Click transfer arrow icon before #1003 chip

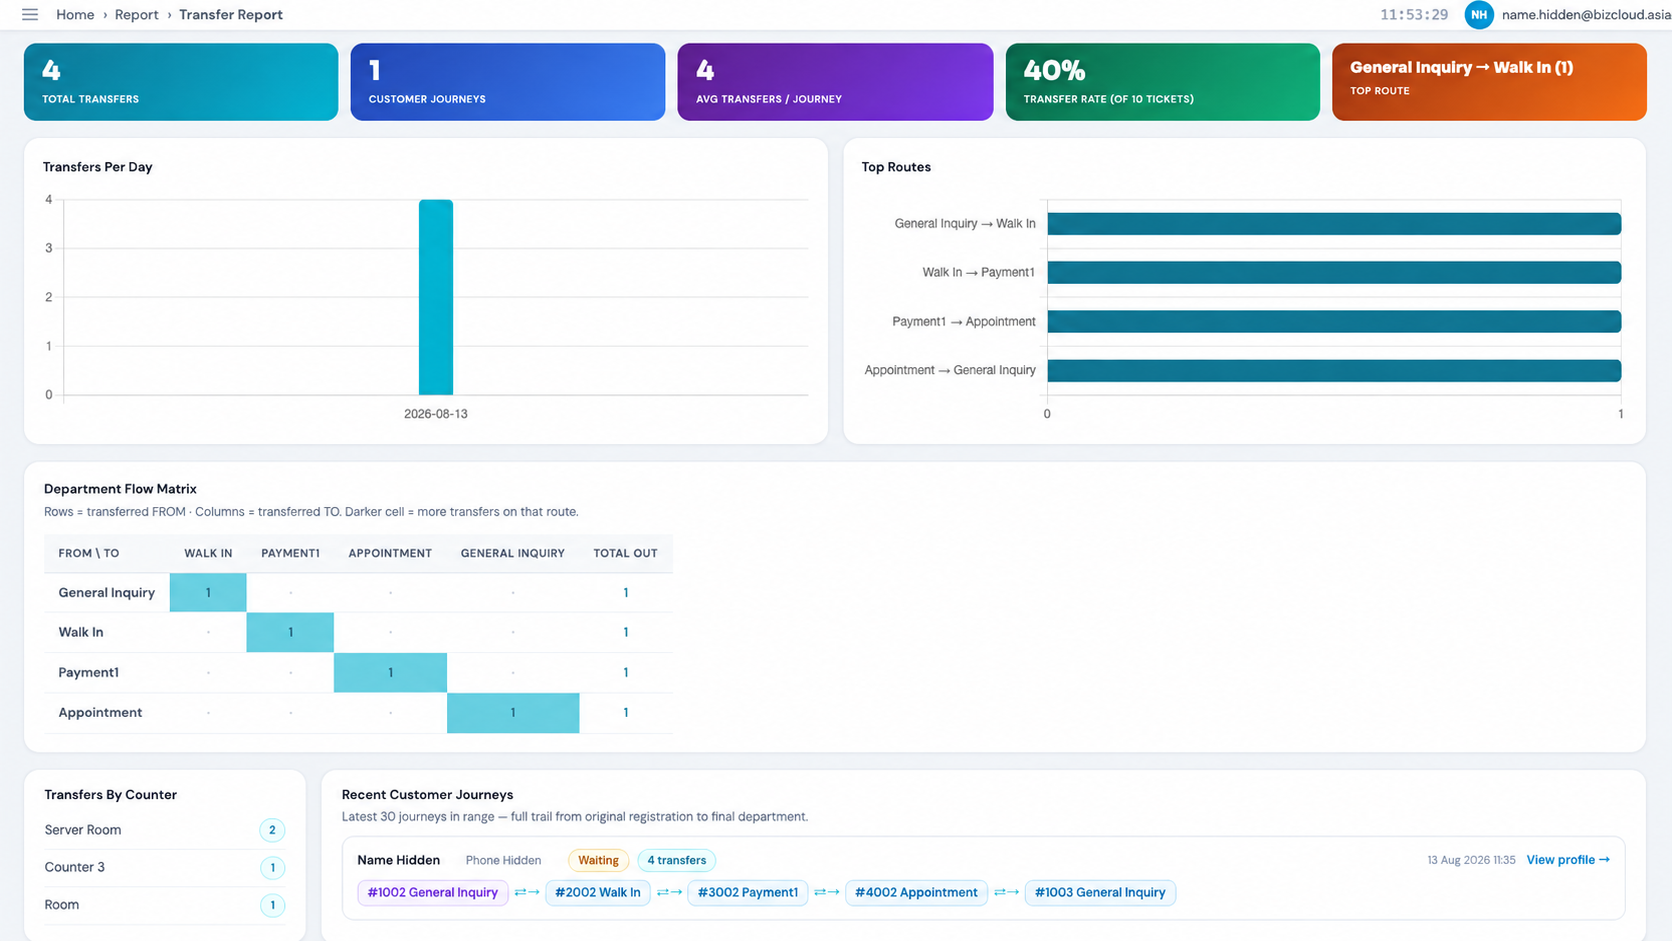click(1006, 892)
